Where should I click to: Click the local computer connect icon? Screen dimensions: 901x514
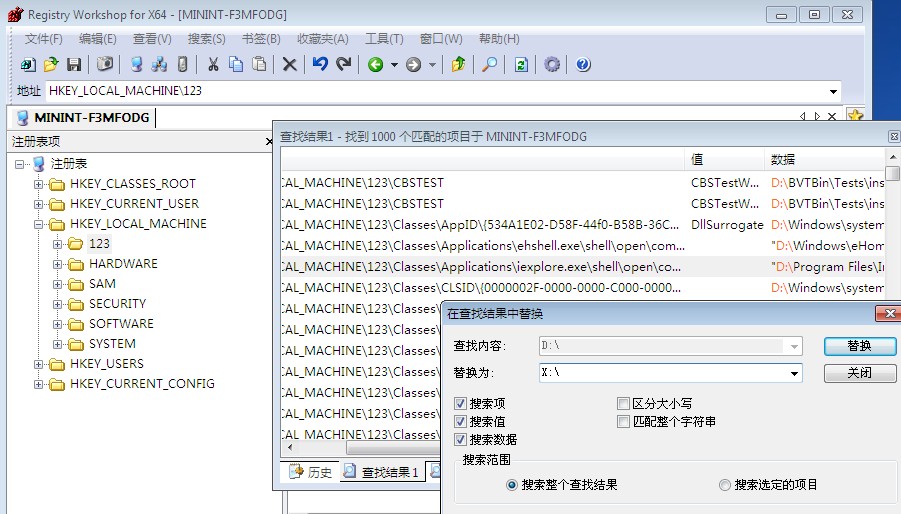tap(136, 64)
